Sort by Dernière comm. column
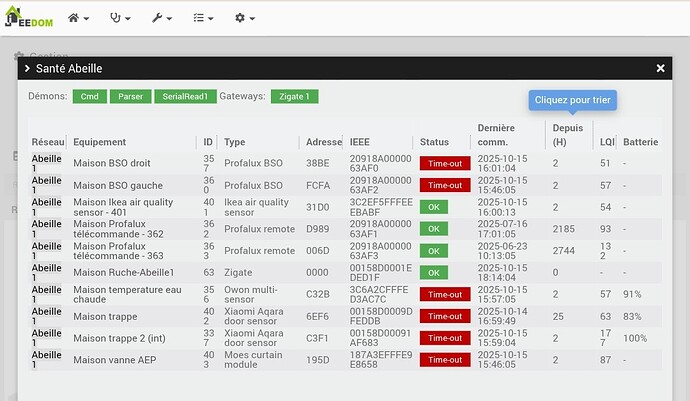The height and width of the screenshot is (401, 690). pos(496,135)
